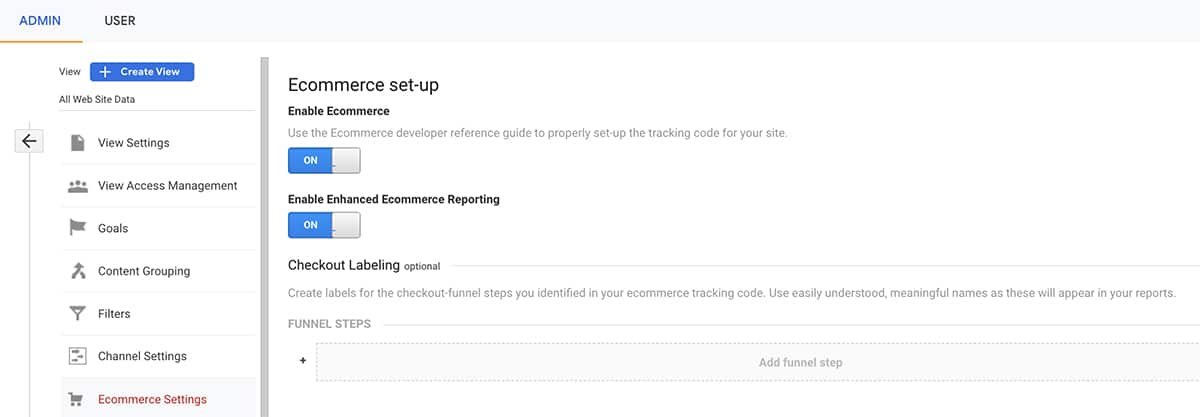This screenshot has height=417, width=1200.
Task: Switch to the USER tab
Action: (x=120, y=20)
